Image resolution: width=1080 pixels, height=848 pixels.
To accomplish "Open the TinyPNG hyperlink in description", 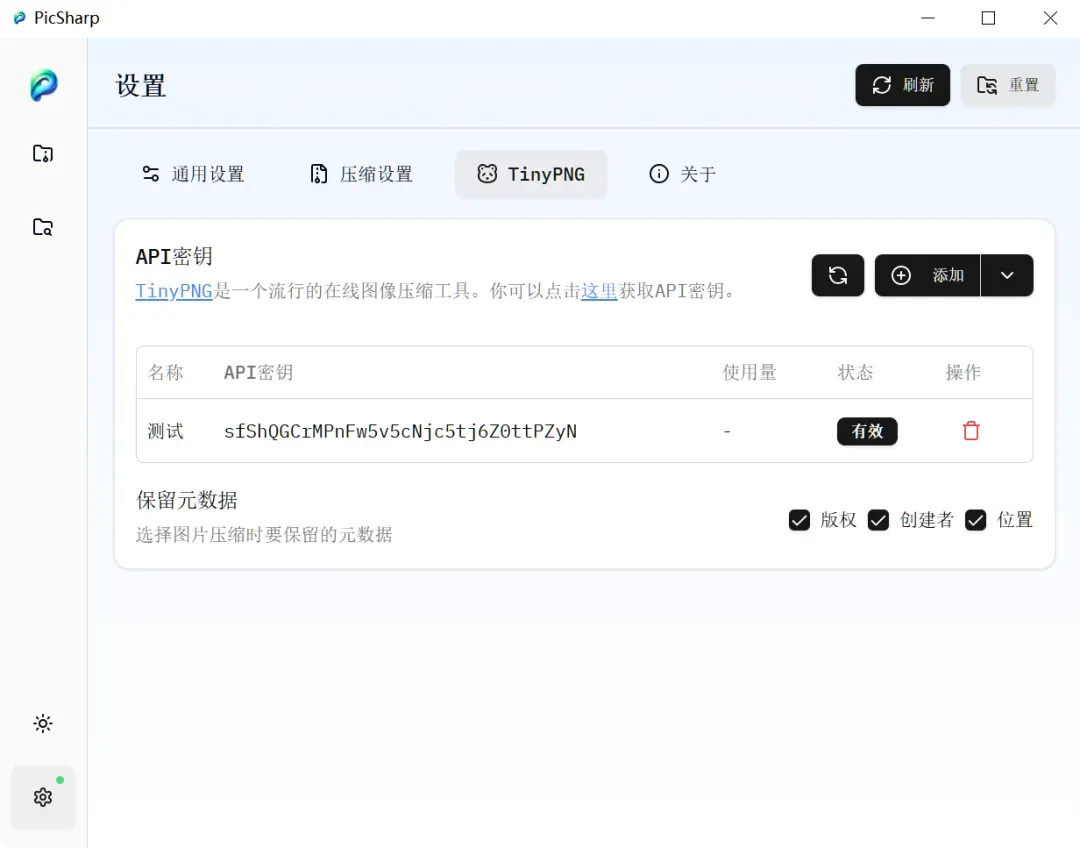I will [174, 291].
